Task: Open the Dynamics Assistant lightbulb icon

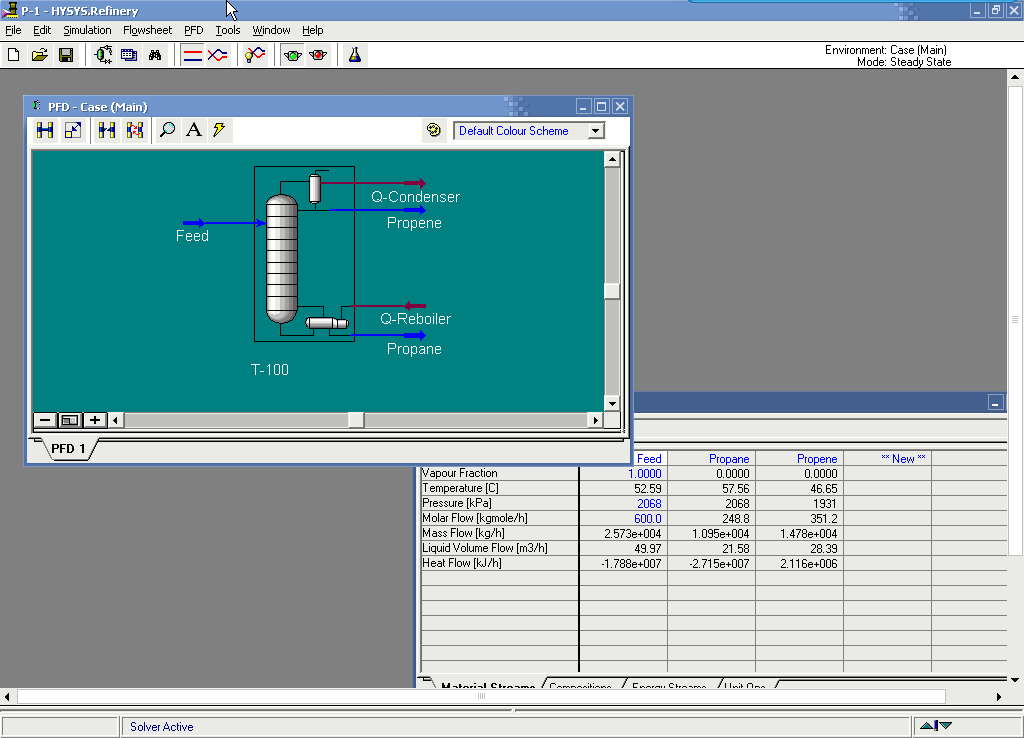Action: (x=255, y=55)
